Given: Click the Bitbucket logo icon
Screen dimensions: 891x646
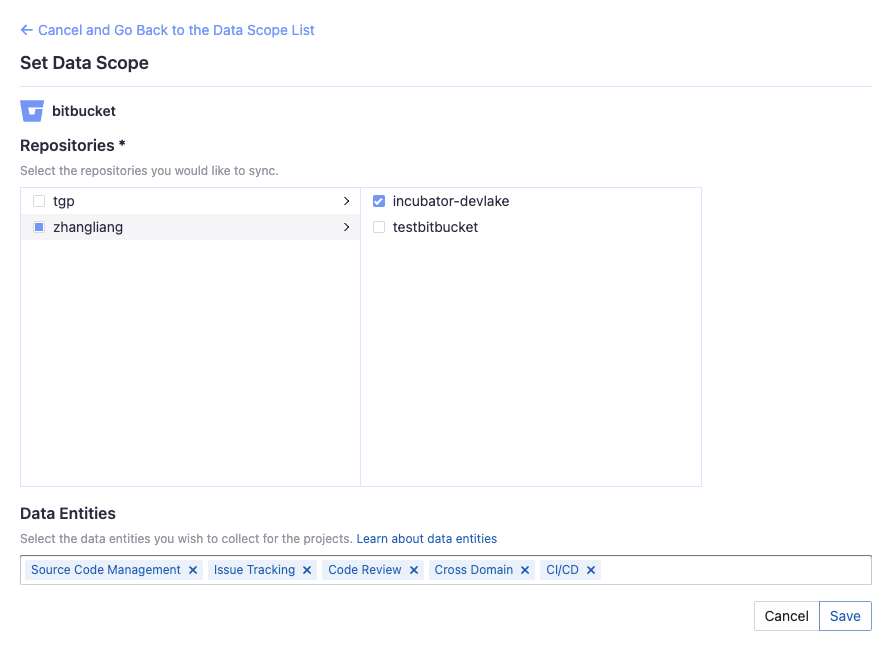Looking at the screenshot, I should [x=32, y=111].
